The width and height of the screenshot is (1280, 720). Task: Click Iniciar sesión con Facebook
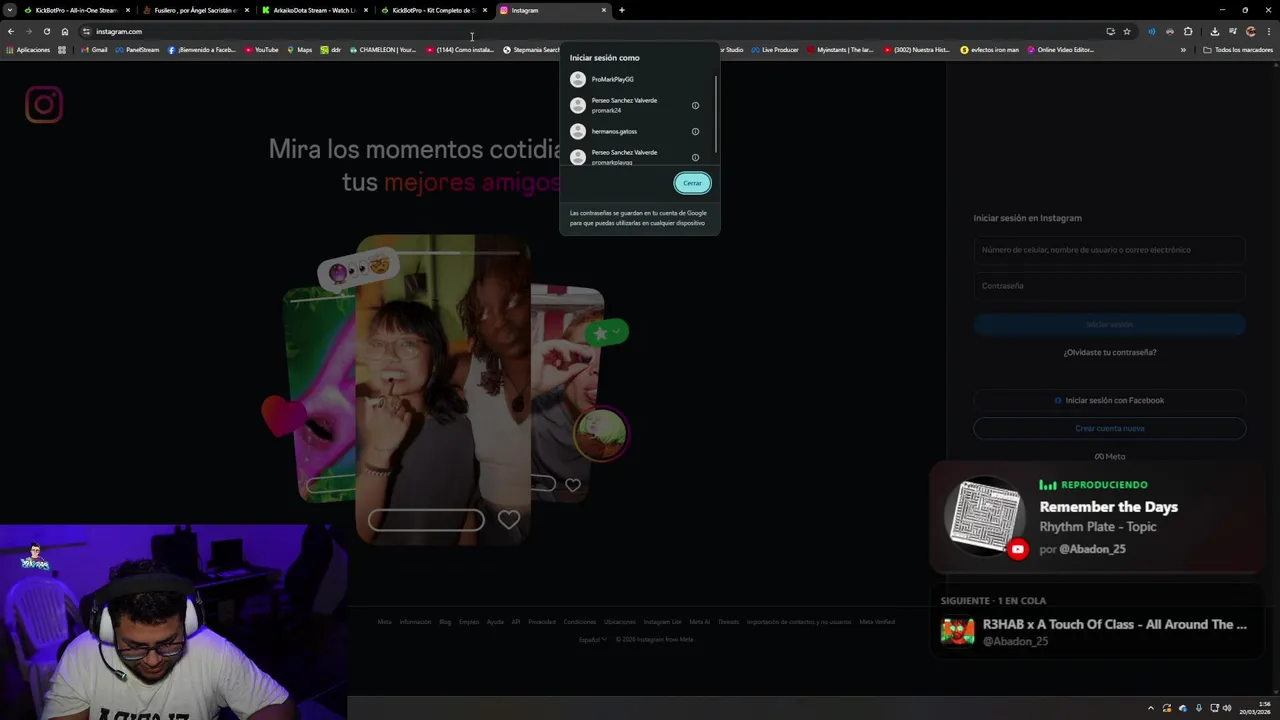pos(1110,400)
